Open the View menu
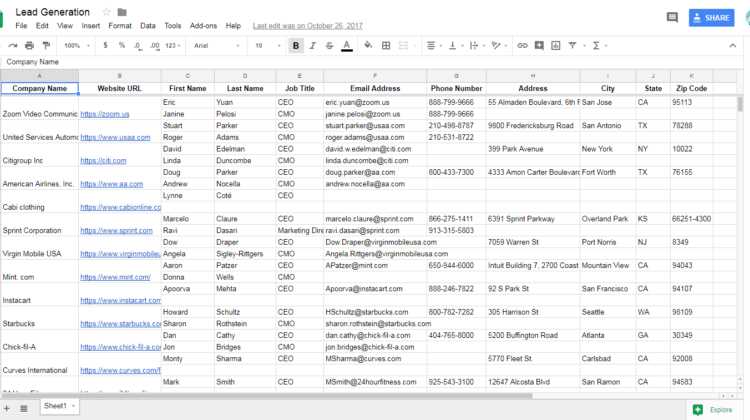This screenshot has width=750, height=420. 65,26
